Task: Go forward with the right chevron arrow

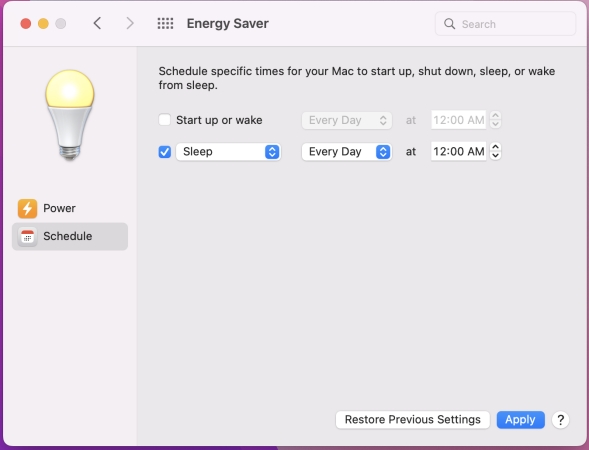Action: pyautogui.click(x=130, y=23)
